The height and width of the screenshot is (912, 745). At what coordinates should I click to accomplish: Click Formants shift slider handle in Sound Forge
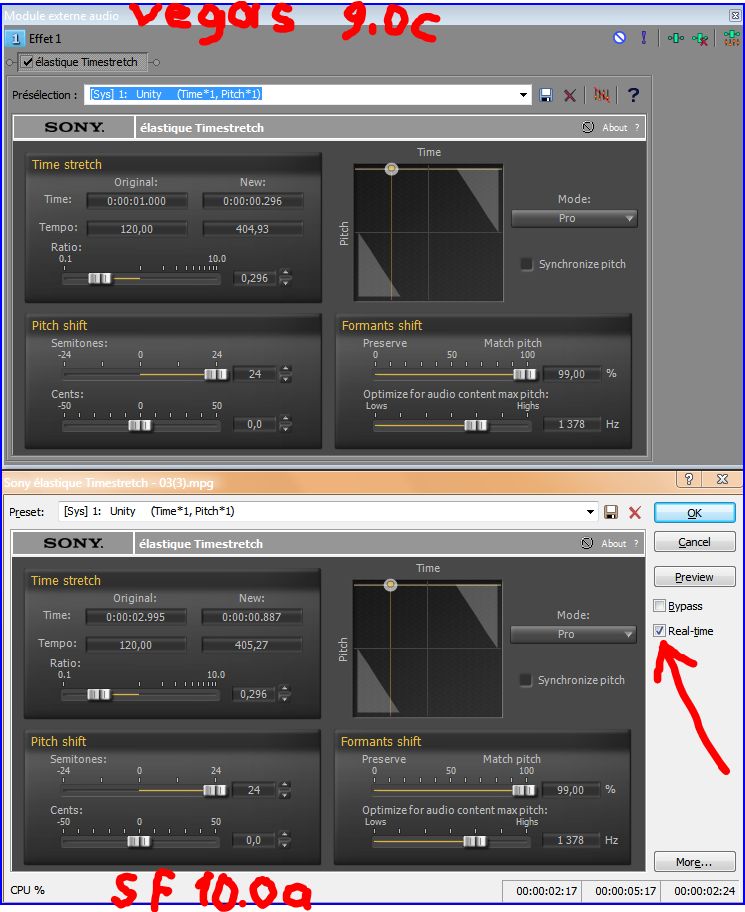click(x=523, y=790)
